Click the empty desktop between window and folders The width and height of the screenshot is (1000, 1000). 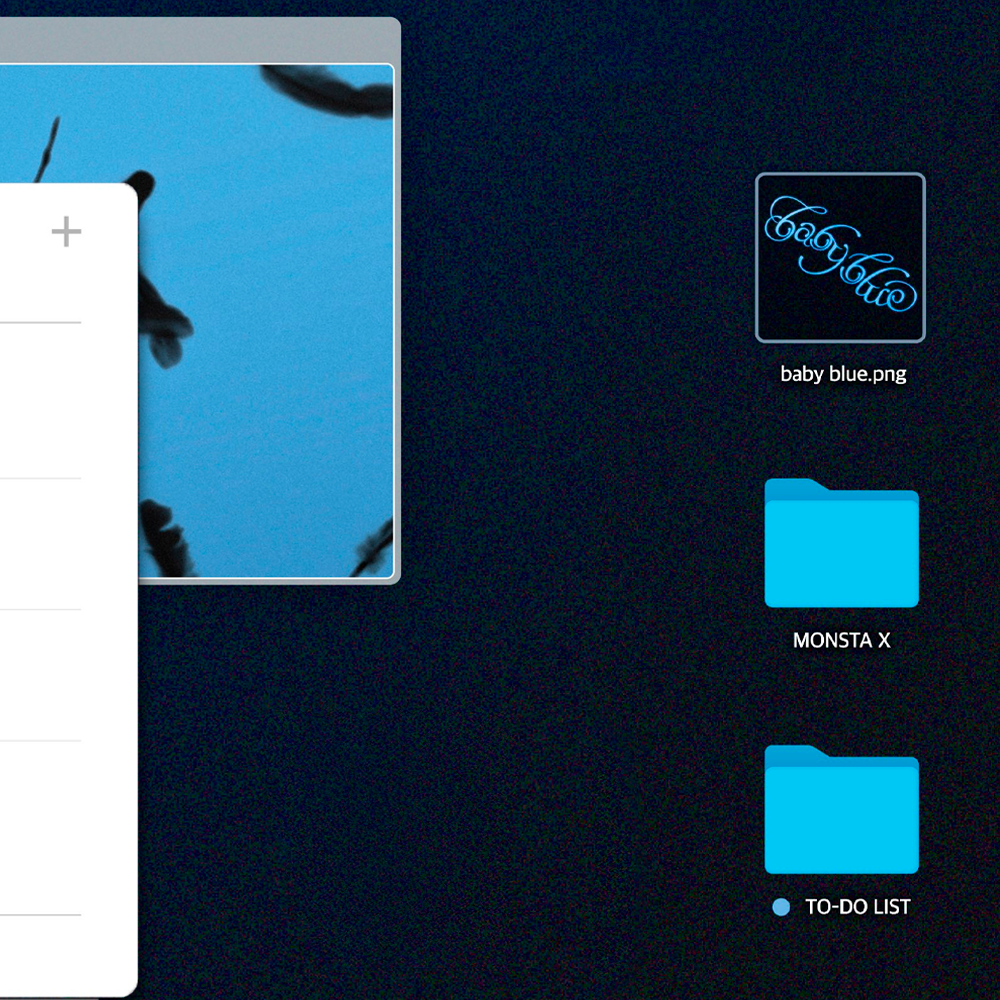580,500
